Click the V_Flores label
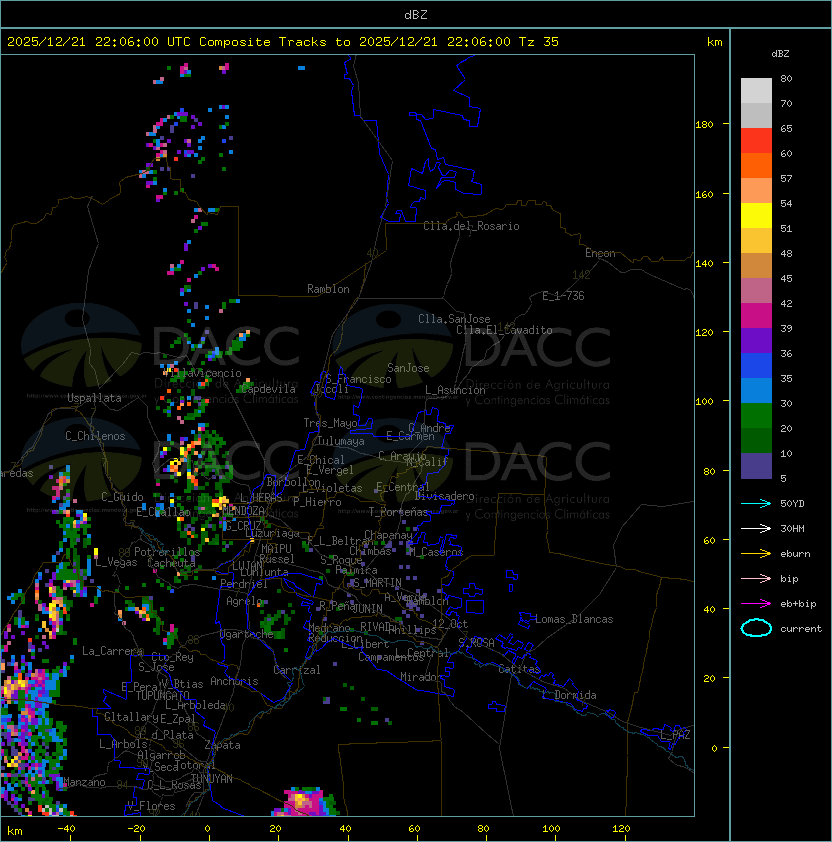 click(x=151, y=806)
